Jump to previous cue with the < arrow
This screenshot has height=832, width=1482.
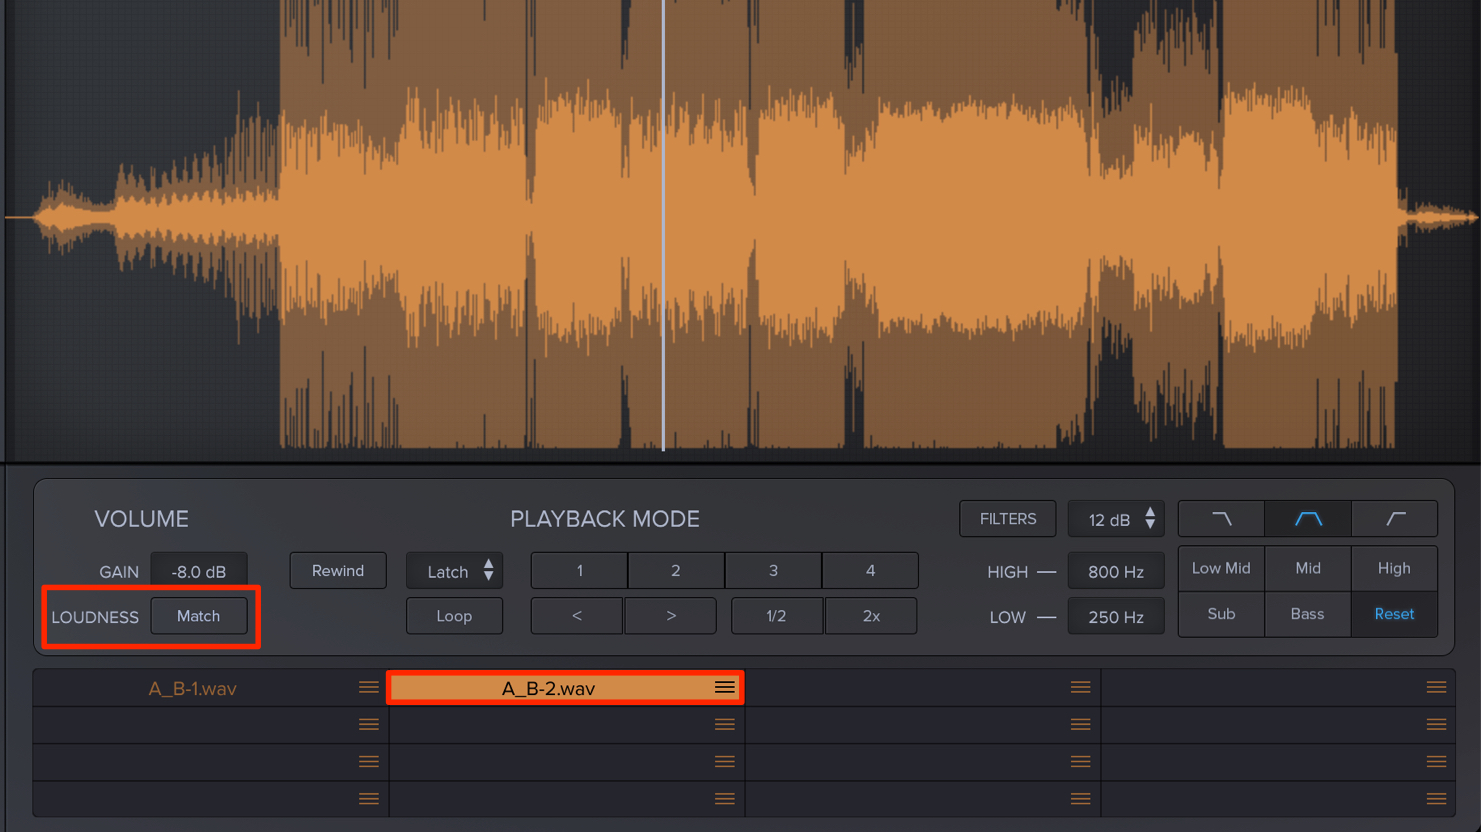(x=577, y=616)
